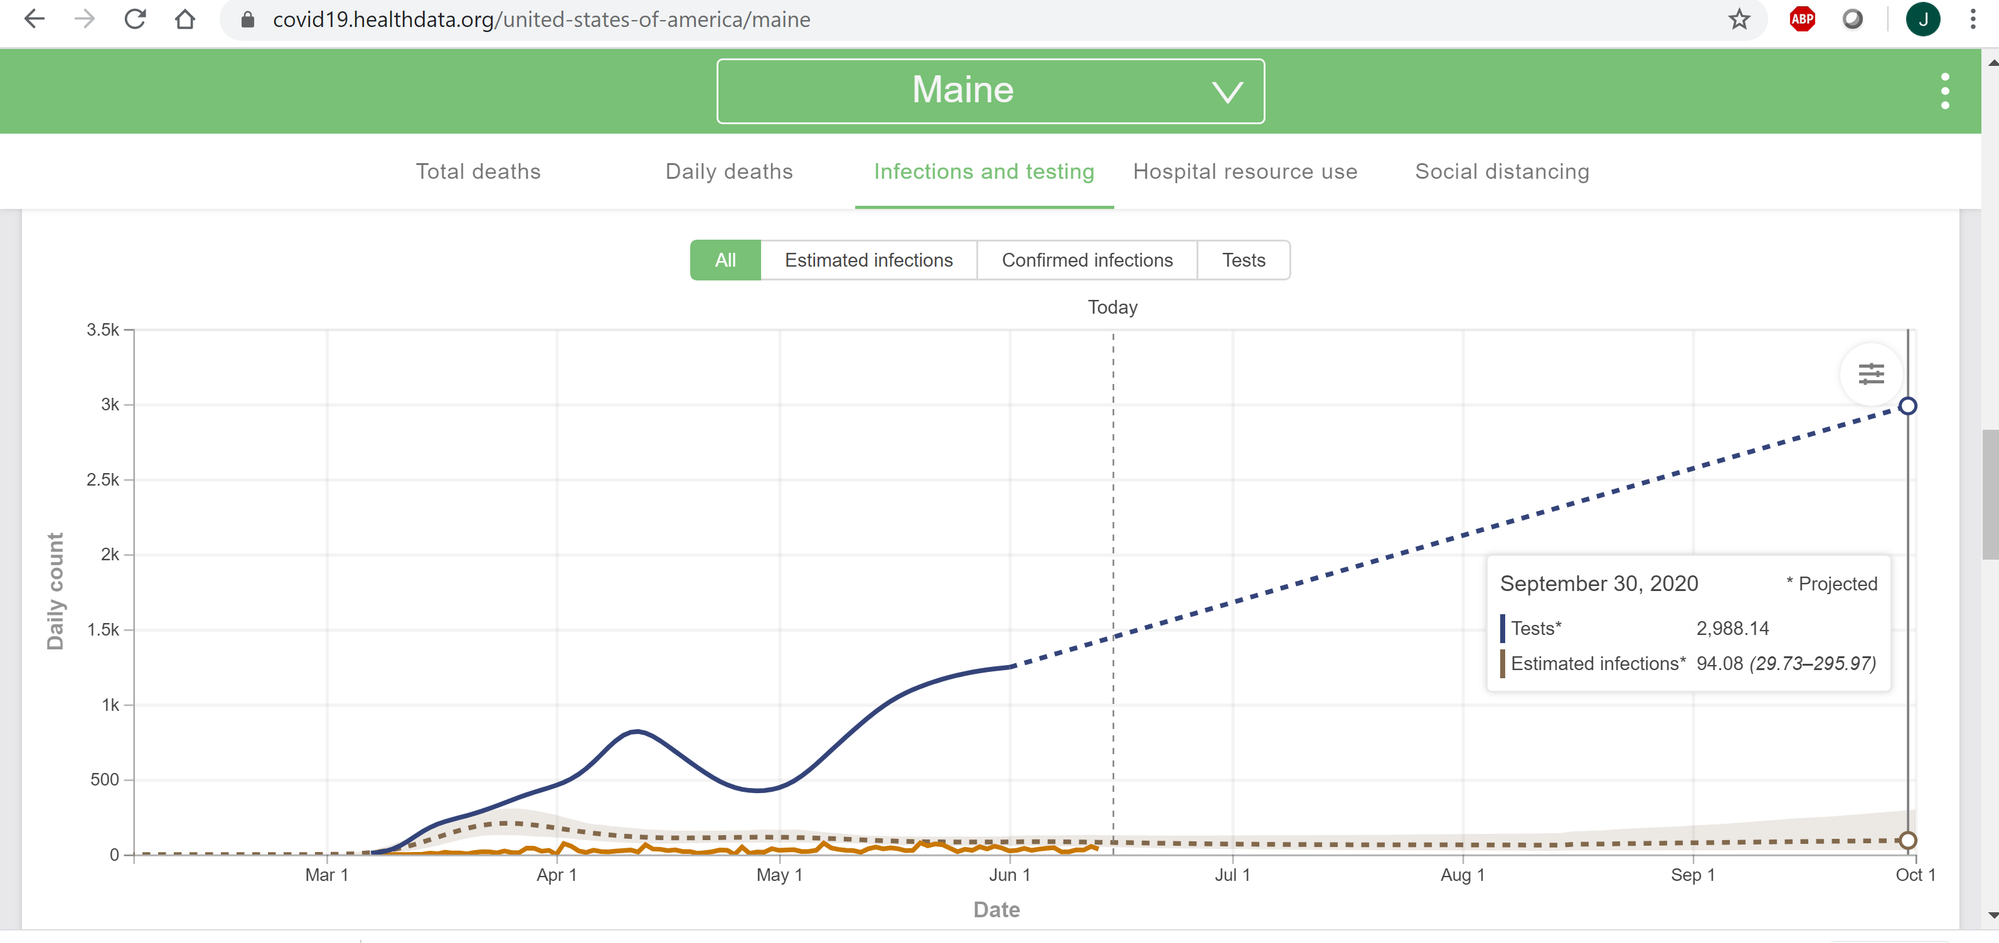1999x943 pixels.
Task: Click the Tests projection endpoint marker
Action: 1907,406
